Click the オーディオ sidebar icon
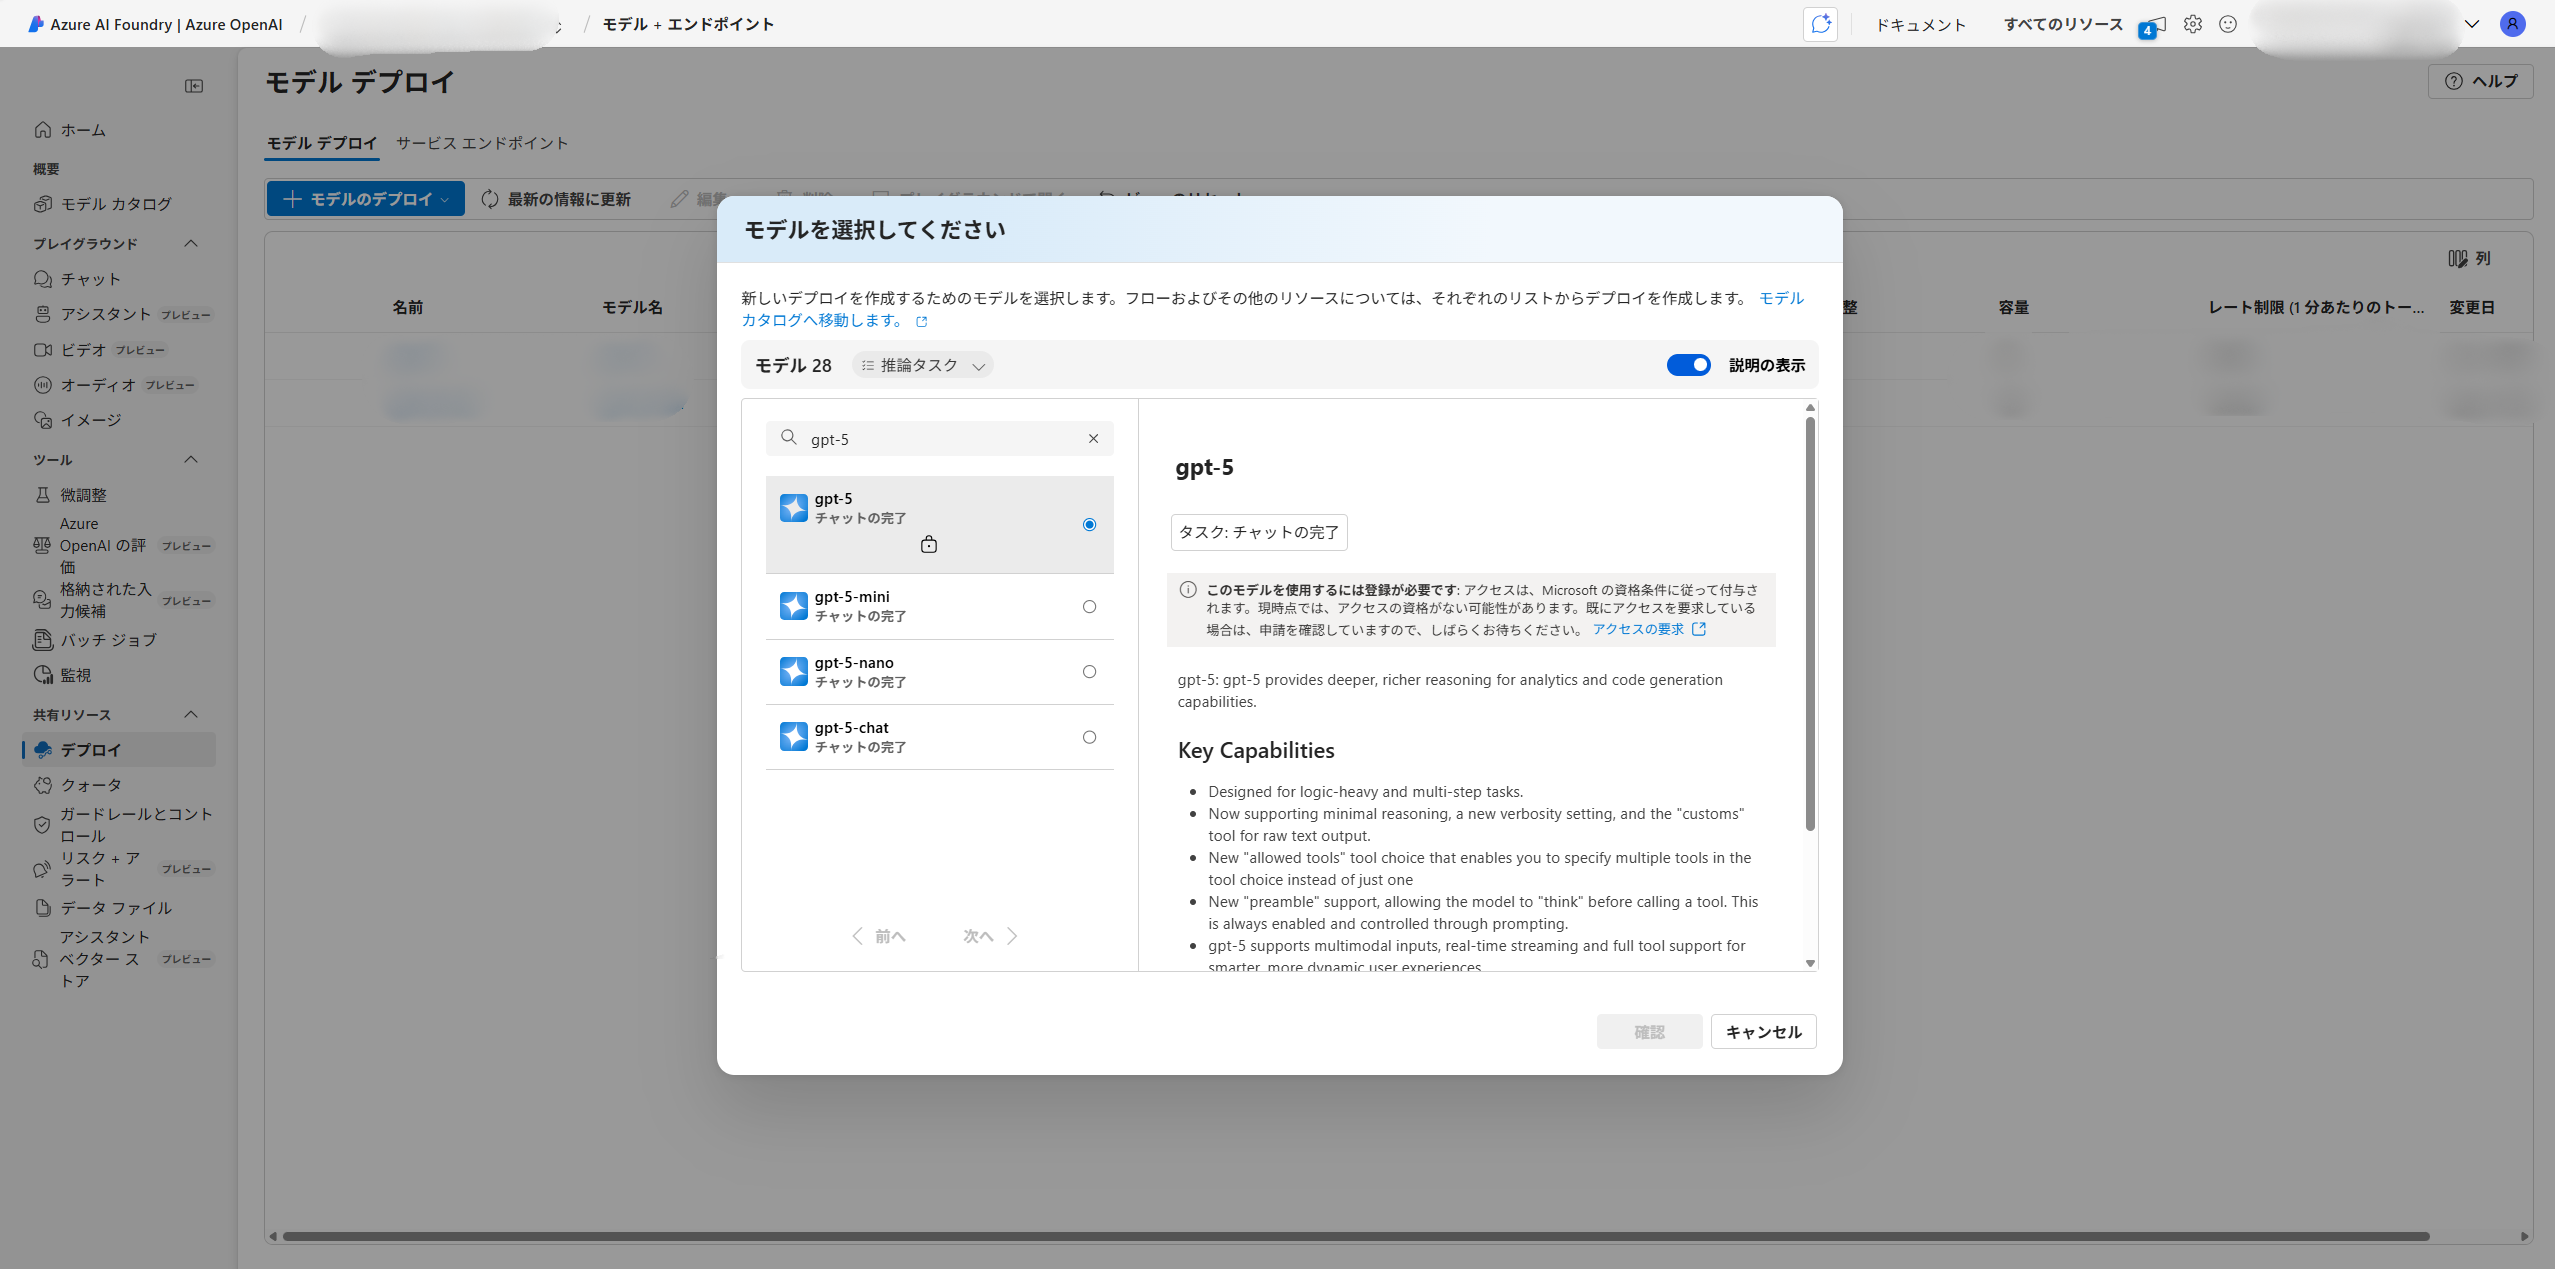This screenshot has width=2555, height=1269. pos(42,385)
